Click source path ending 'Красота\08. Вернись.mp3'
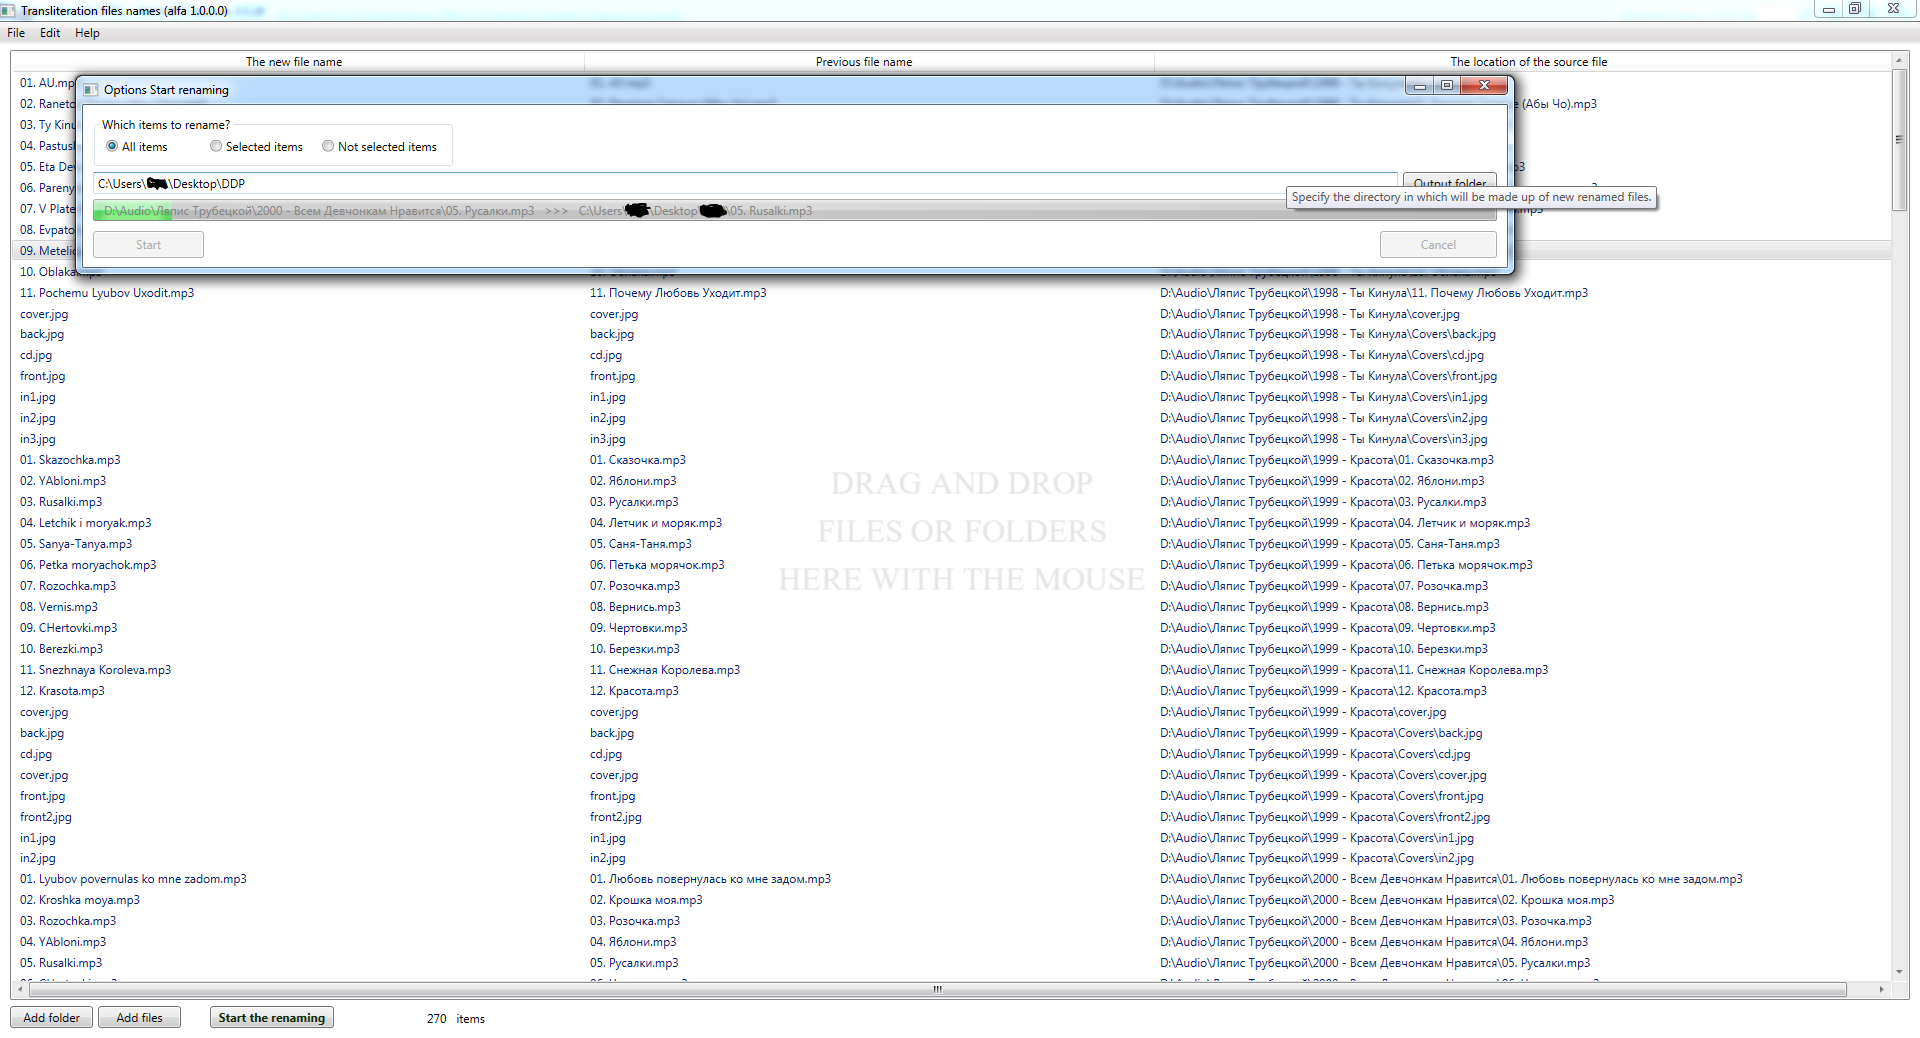This screenshot has width=1920, height=1038. point(1324,607)
